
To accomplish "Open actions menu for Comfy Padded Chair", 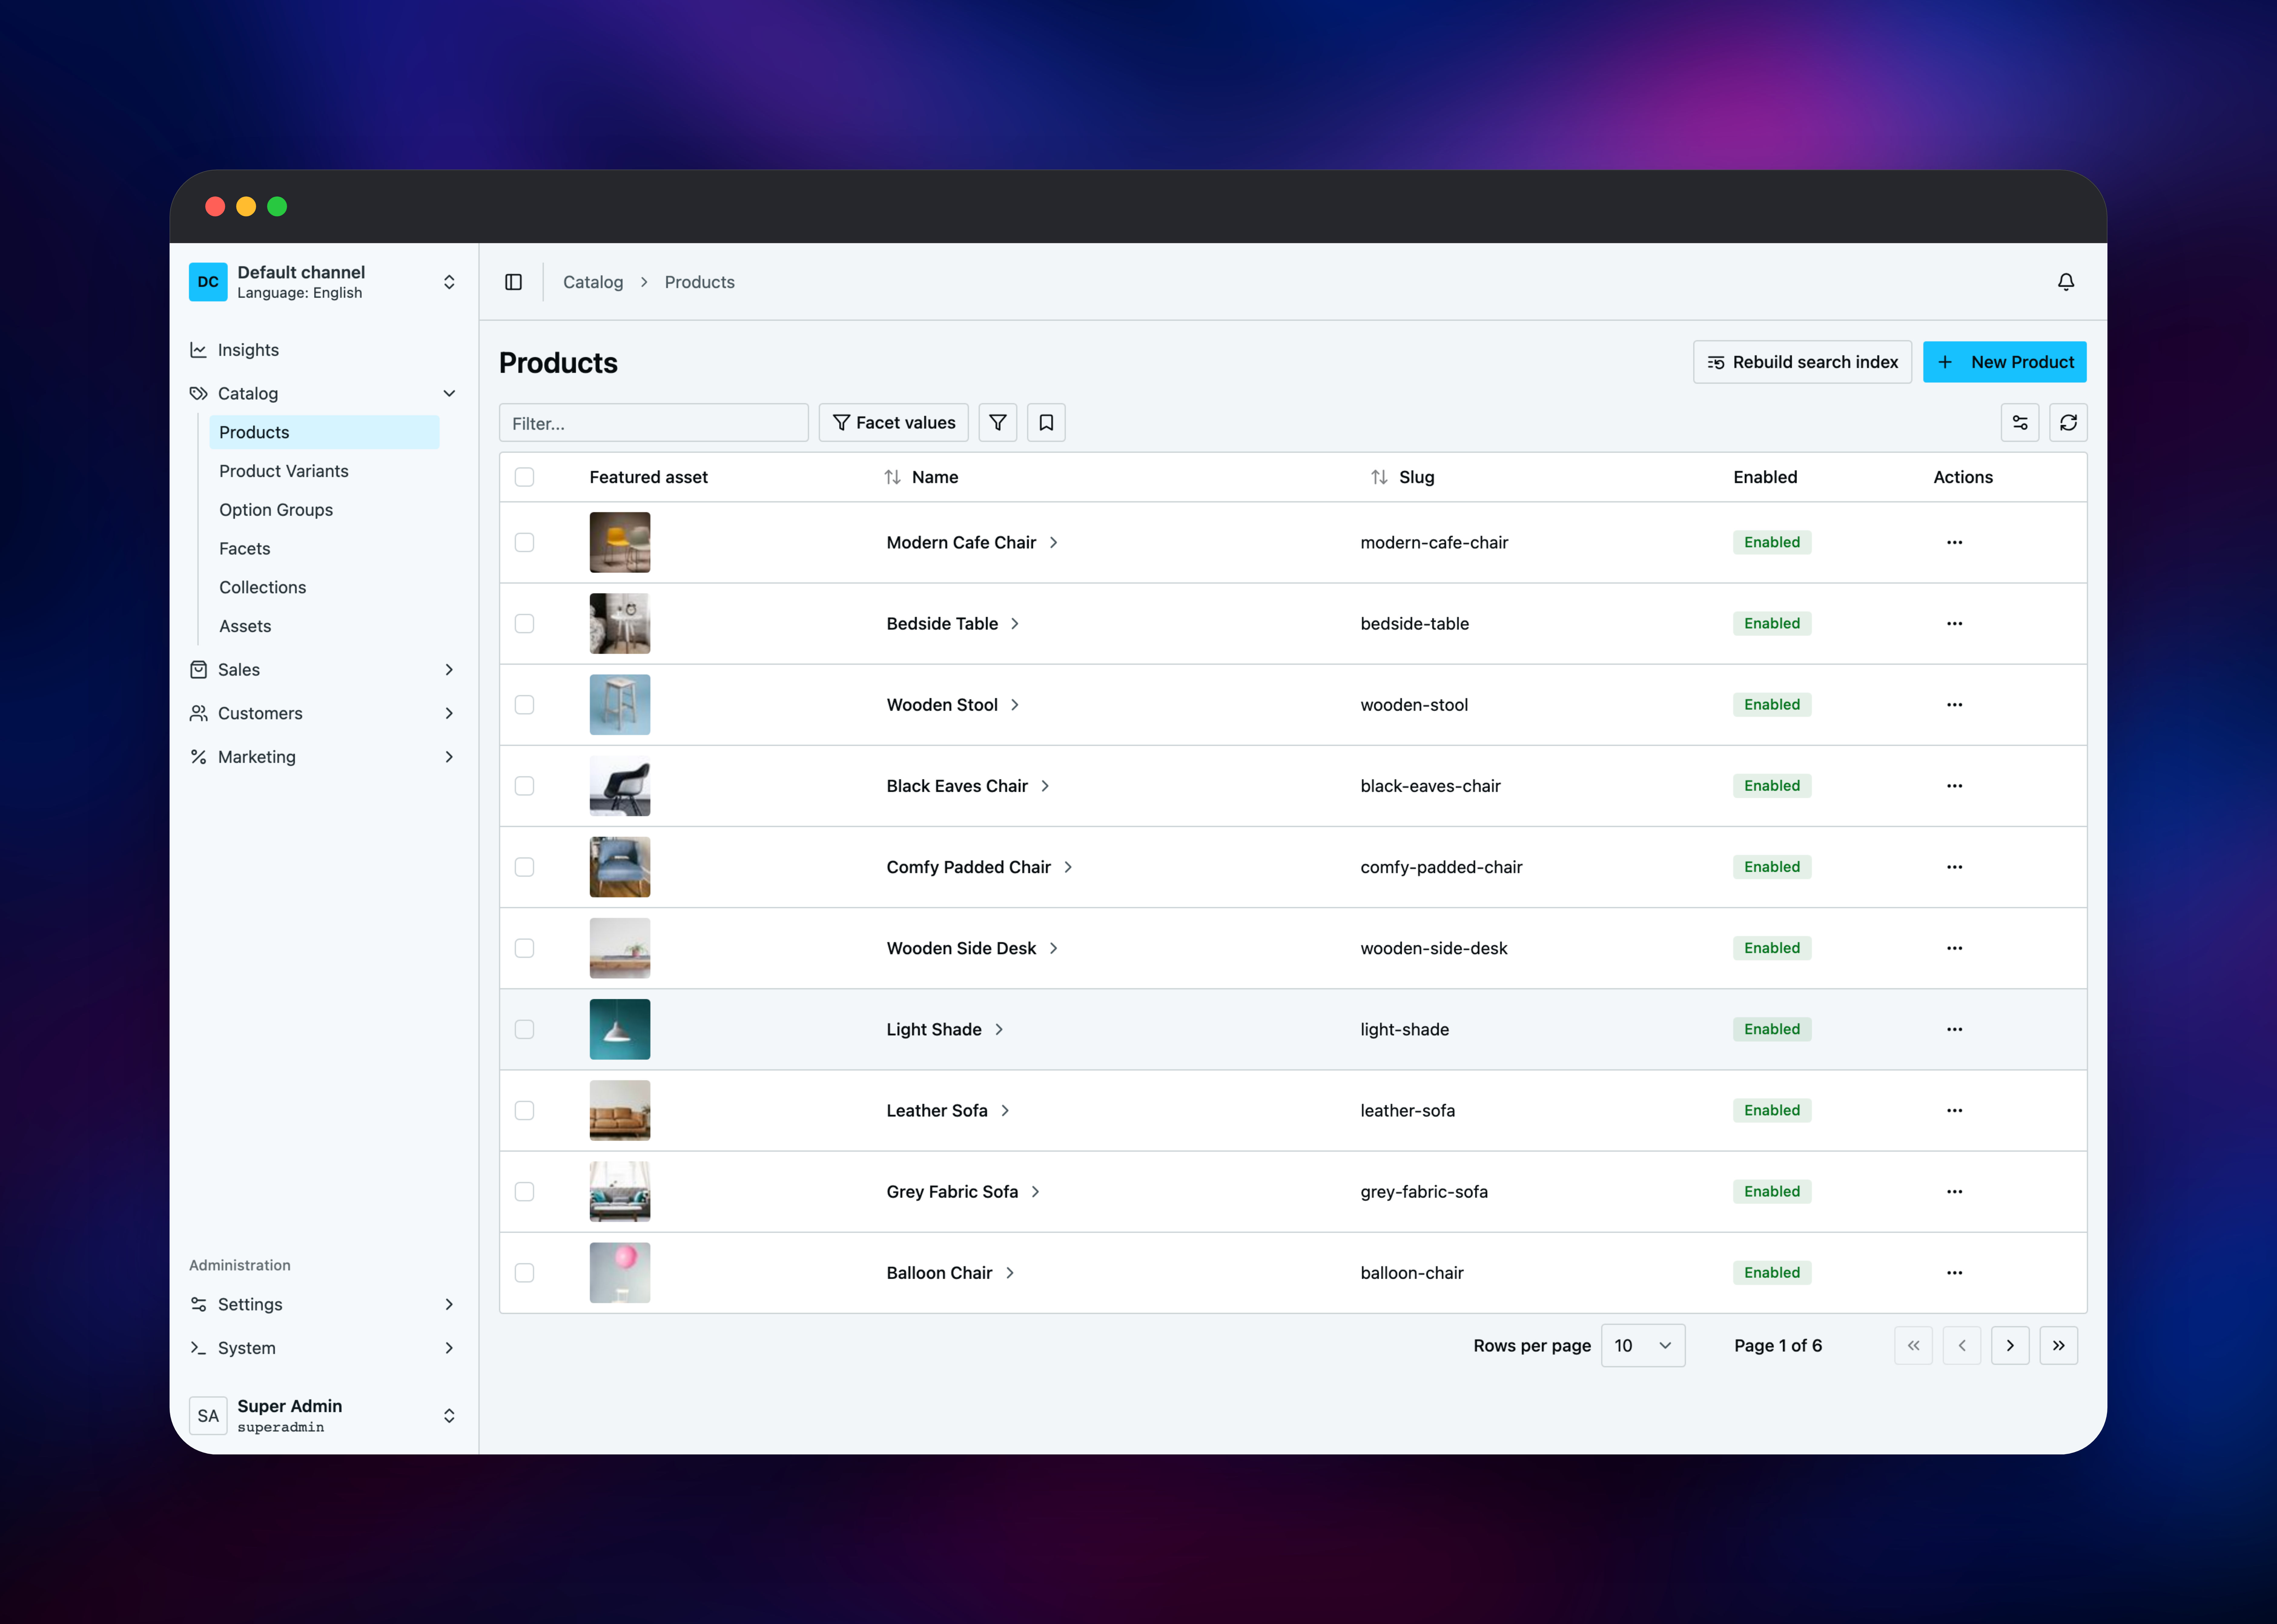I will [1954, 867].
